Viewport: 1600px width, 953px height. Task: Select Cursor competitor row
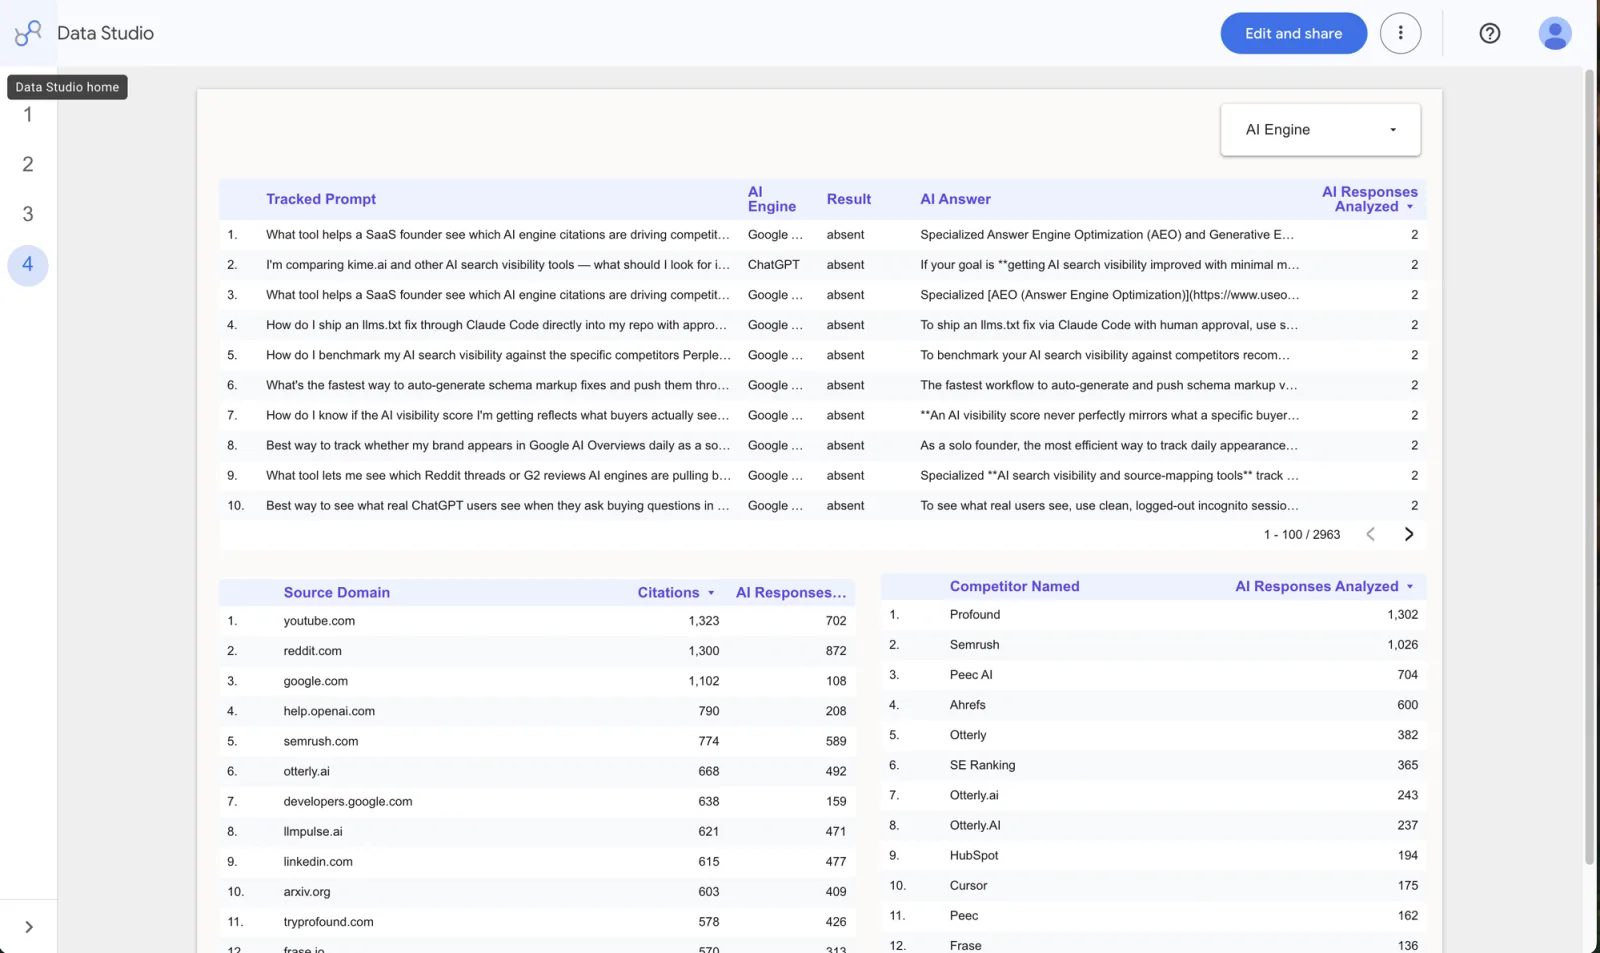point(1153,885)
